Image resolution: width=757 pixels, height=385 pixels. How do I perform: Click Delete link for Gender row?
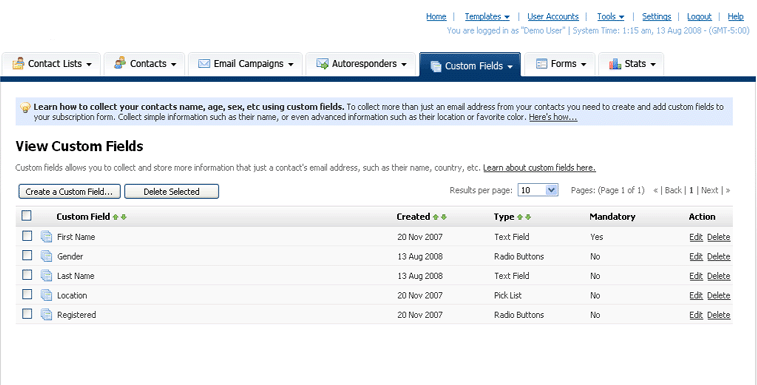pyautogui.click(x=718, y=257)
